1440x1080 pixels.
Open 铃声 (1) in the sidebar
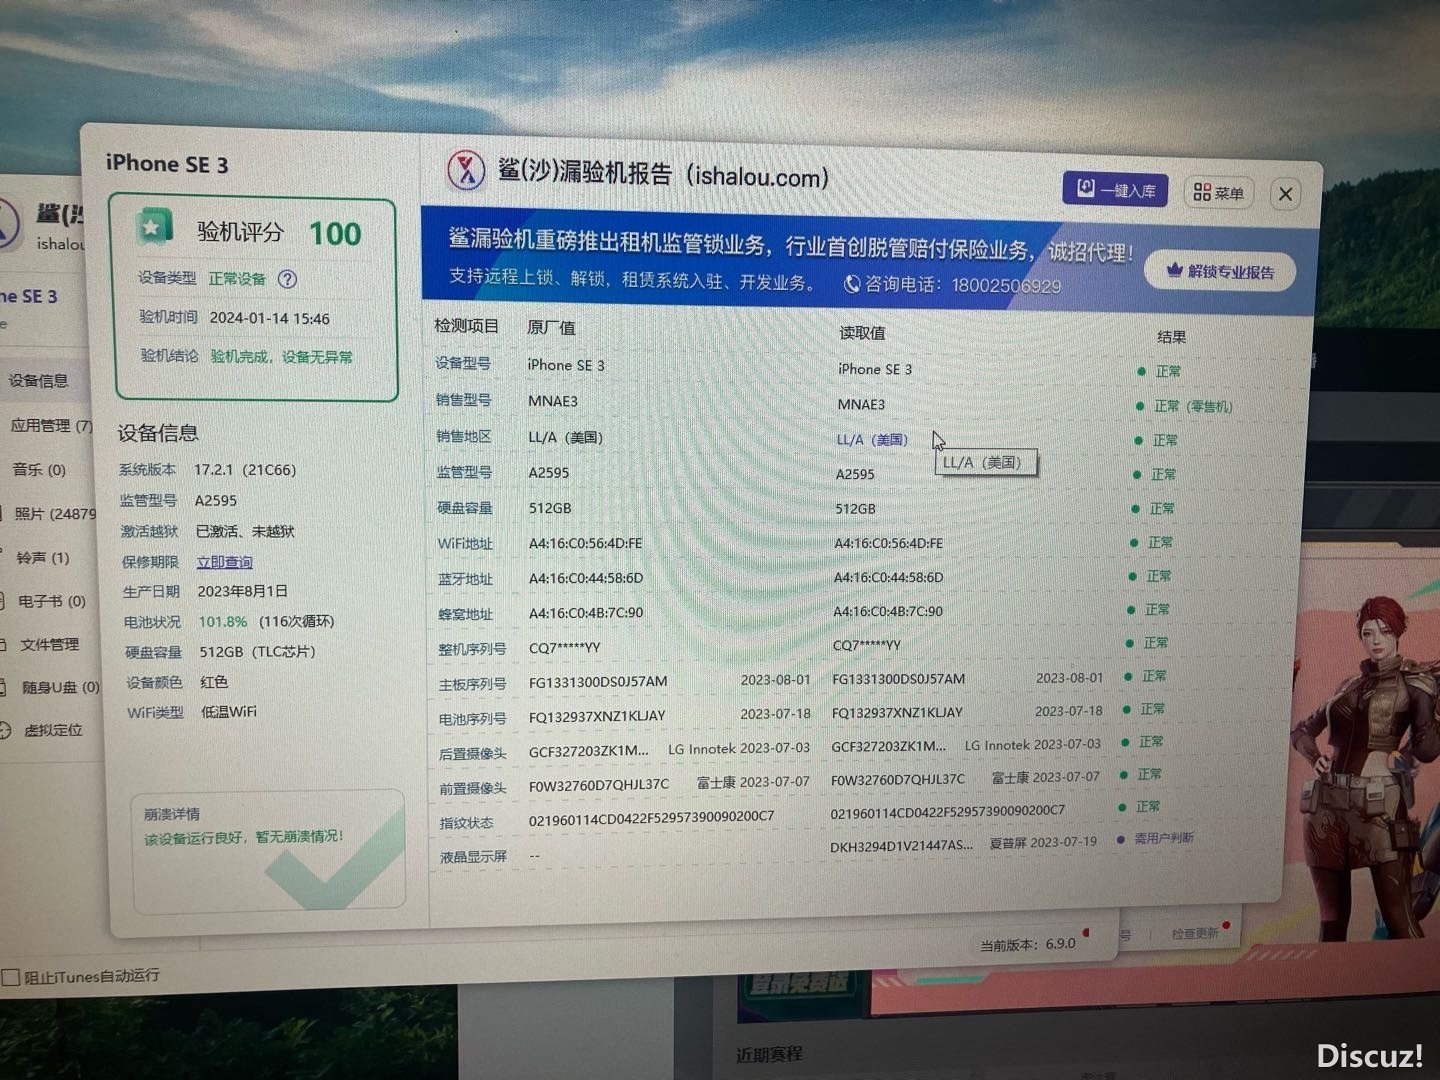point(43,557)
